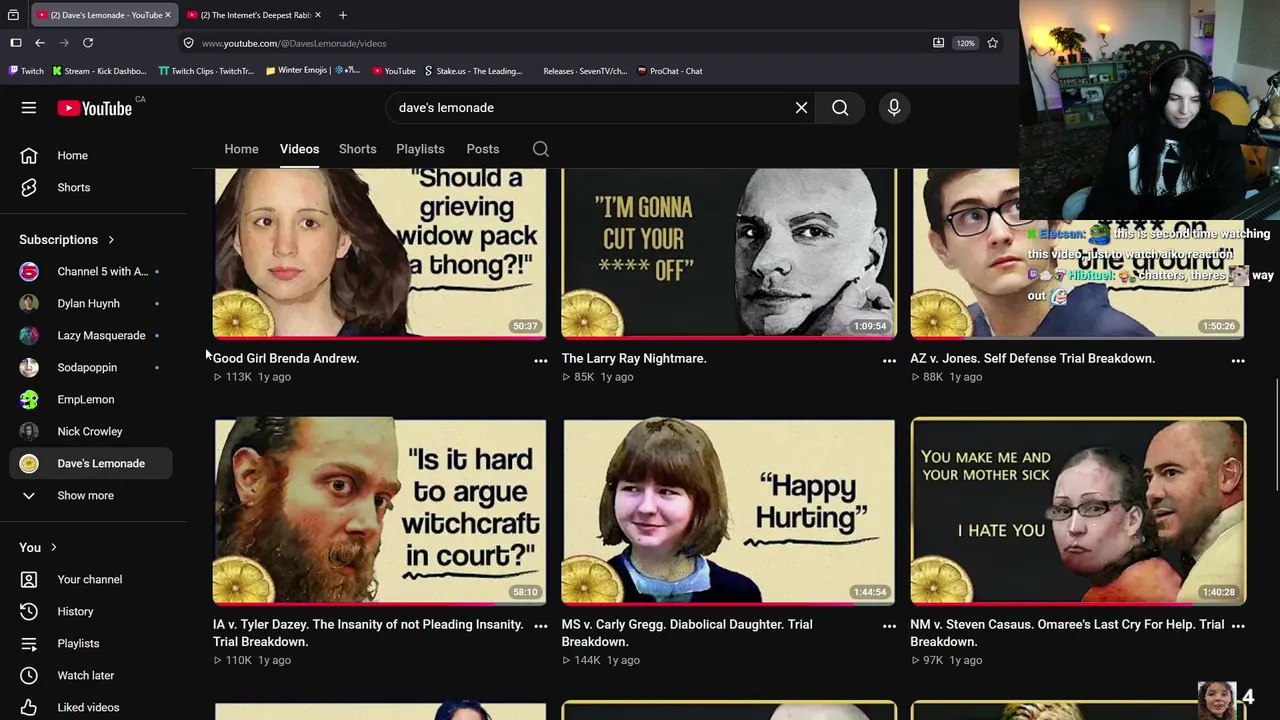
Task: Open more actions for IA v. Tyler Dazey
Action: (540, 626)
